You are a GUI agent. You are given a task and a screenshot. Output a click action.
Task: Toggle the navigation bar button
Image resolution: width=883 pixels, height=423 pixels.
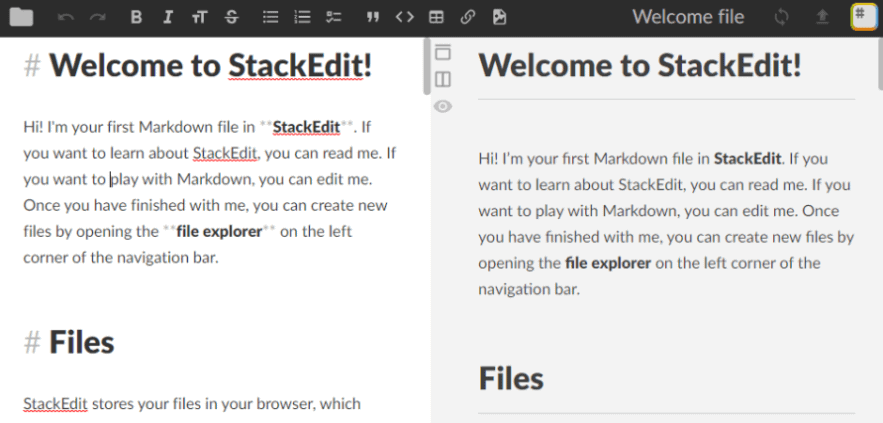[x=443, y=52]
